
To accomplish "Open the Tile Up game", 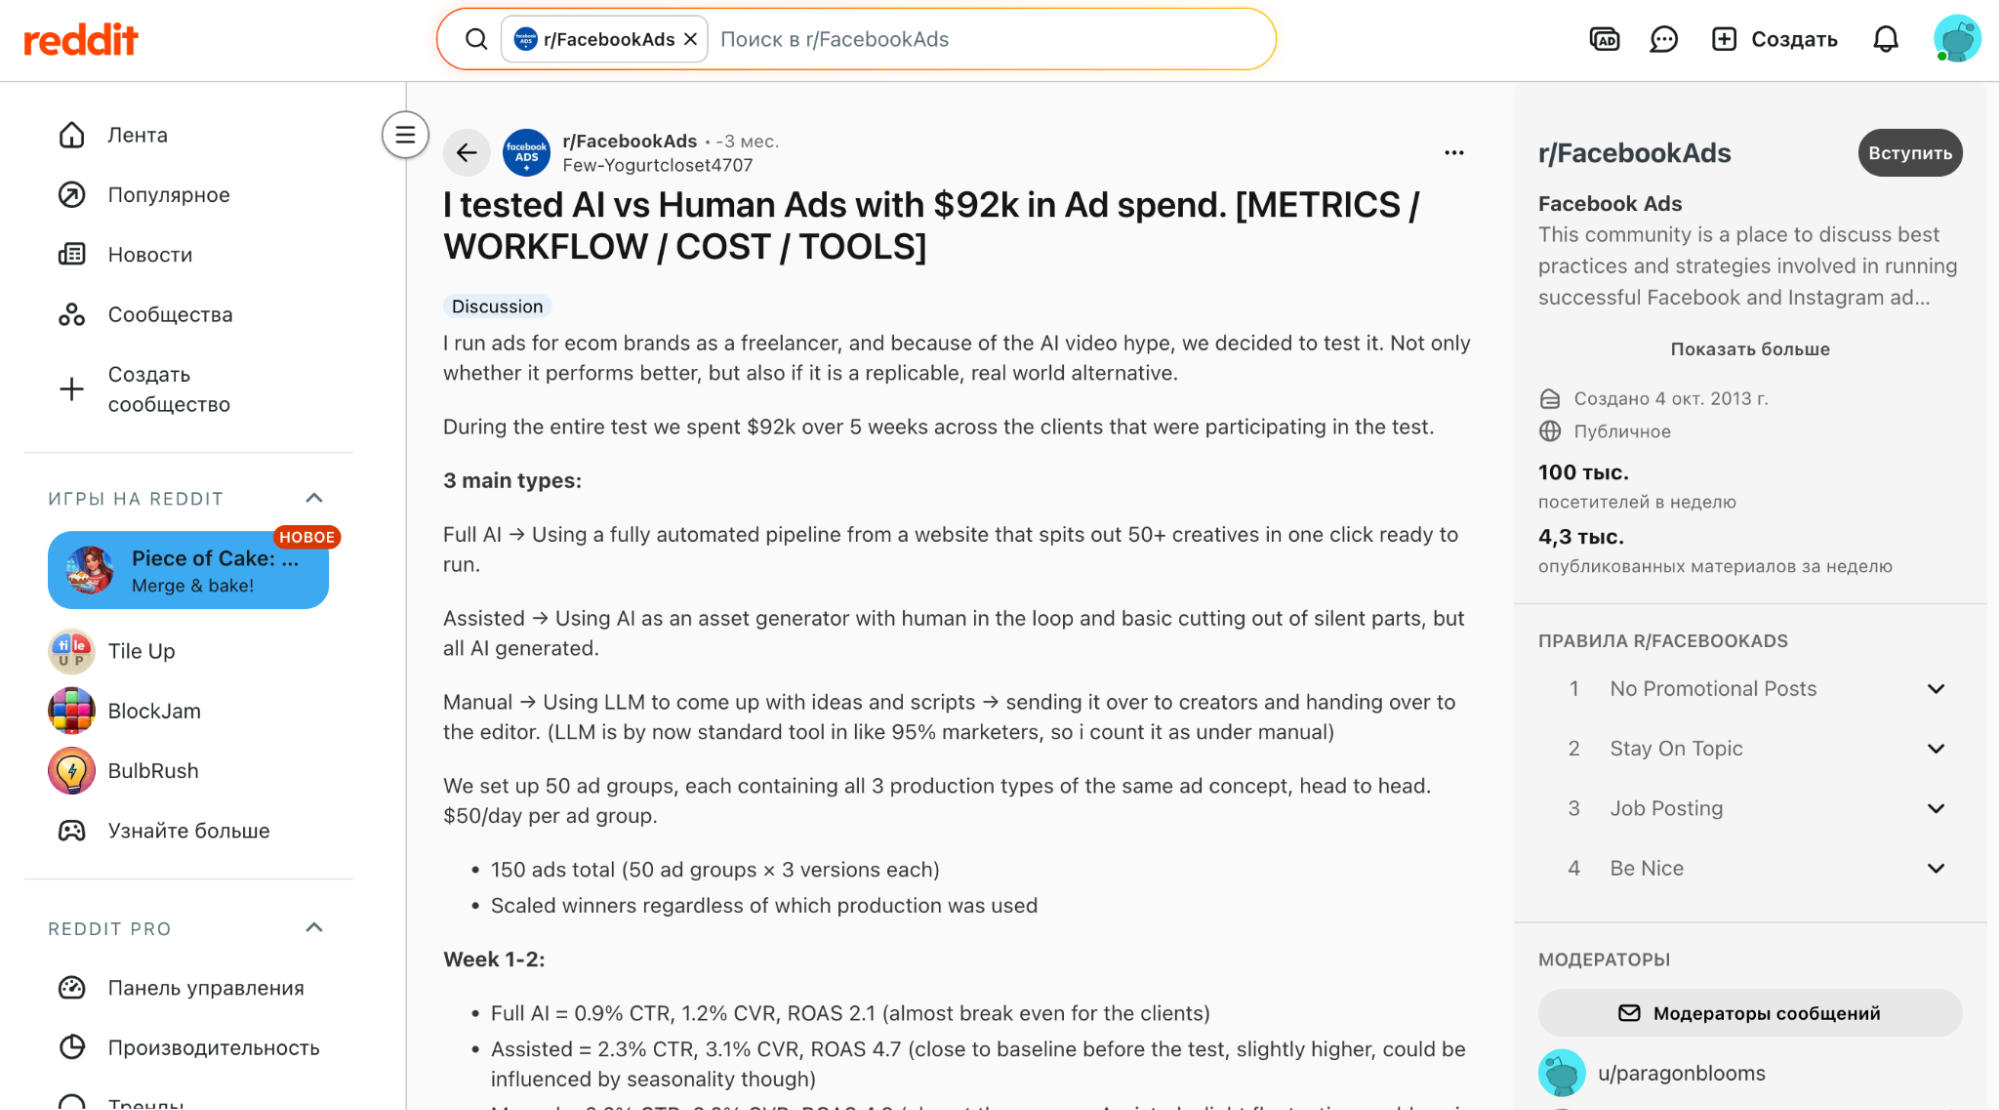I will (x=188, y=651).
